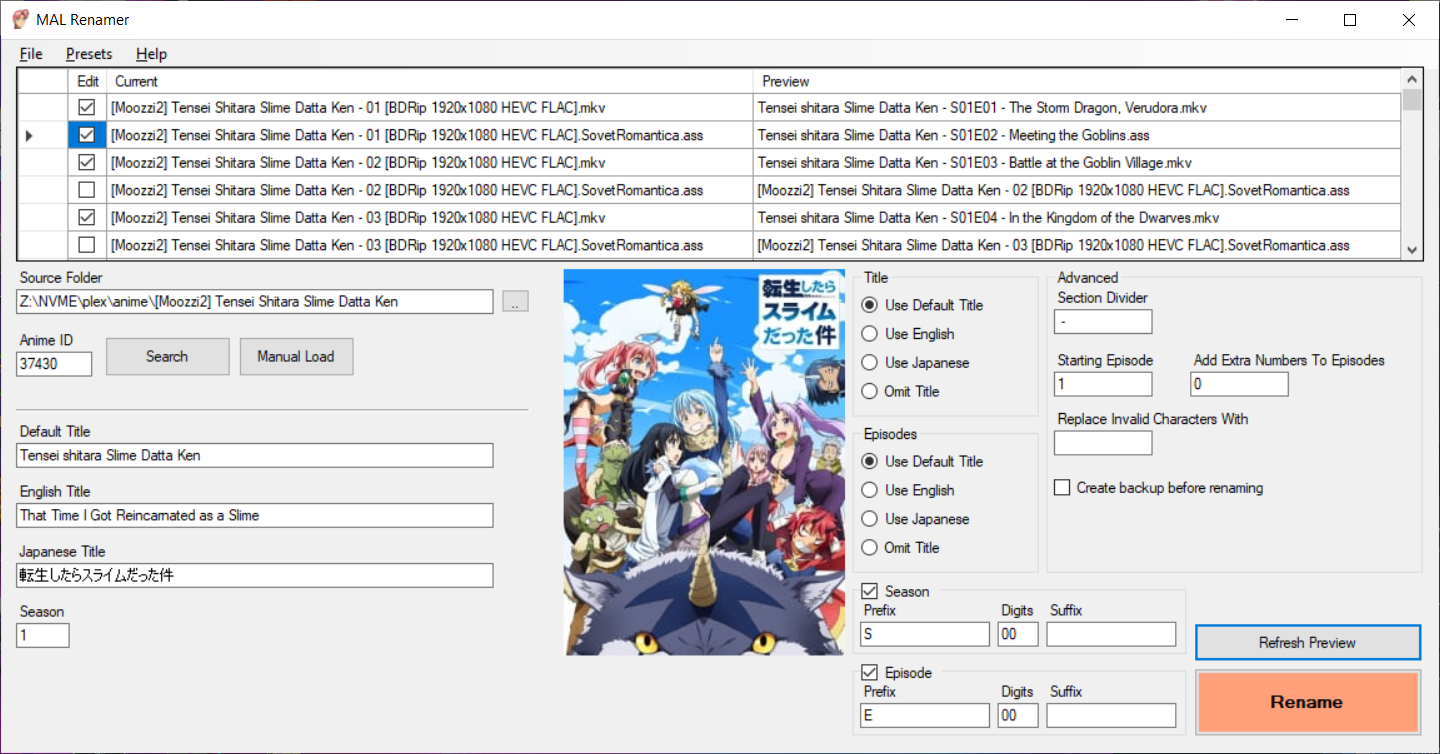1440x754 pixels.
Task: Uncheck Edit box for episode 01 mkv row
Action: tap(87, 107)
